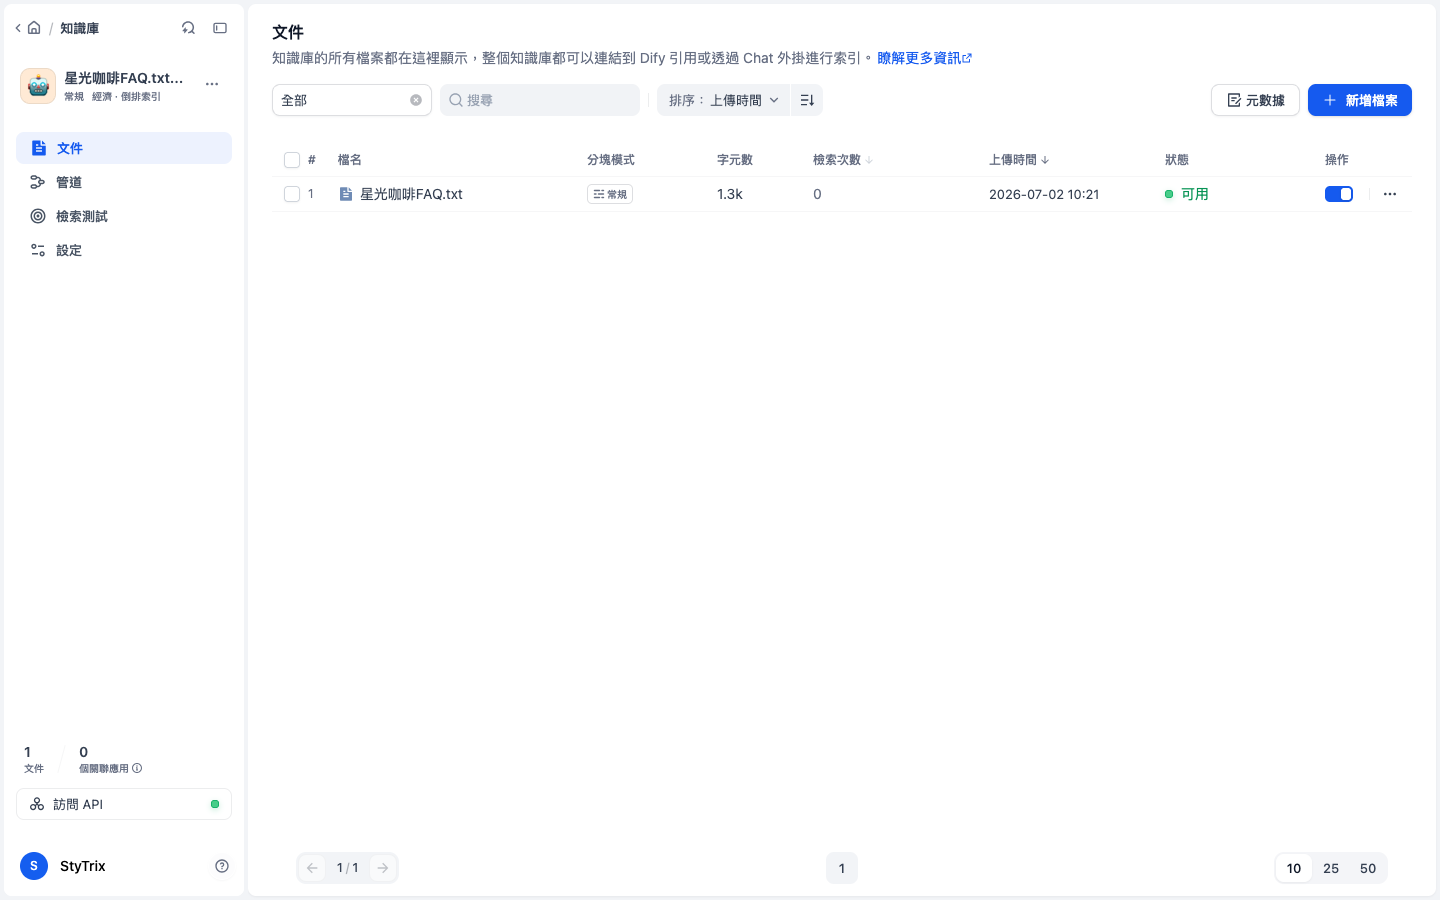The image size is (1440, 900).
Task: Click the refresh-style icon beside 知識庫
Action: (x=188, y=28)
